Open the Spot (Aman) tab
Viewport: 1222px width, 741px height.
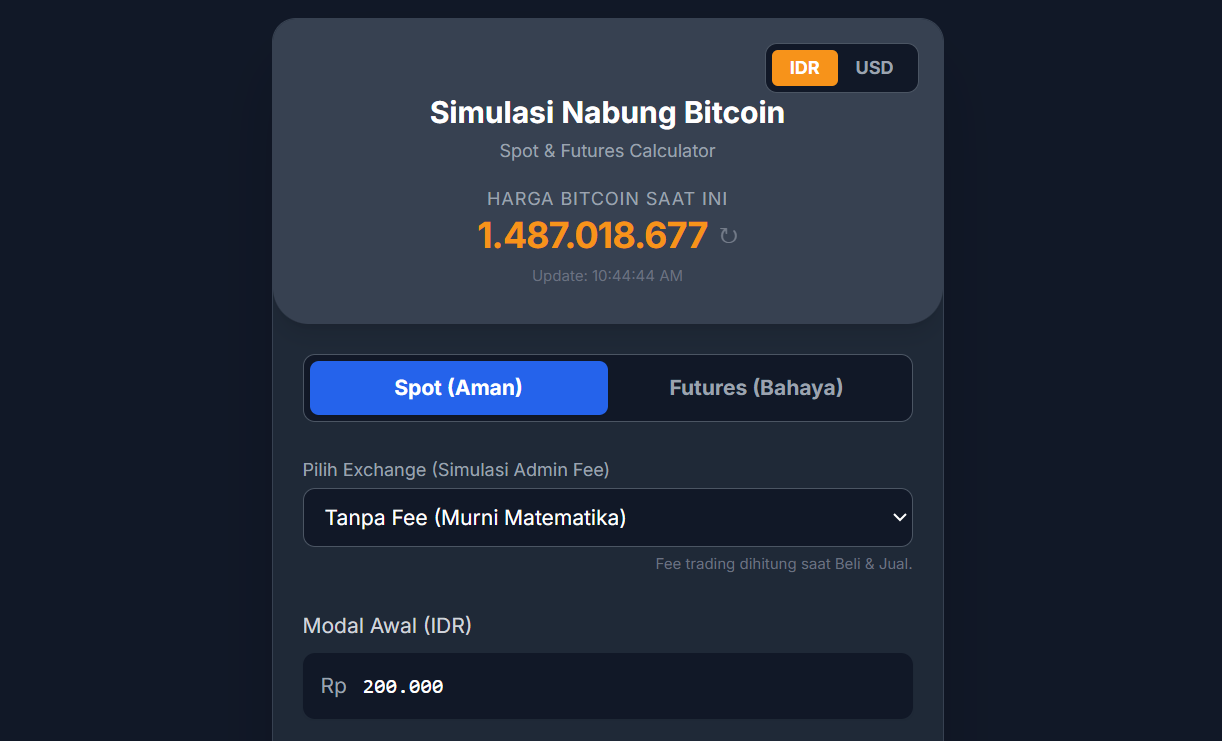pos(459,388)
